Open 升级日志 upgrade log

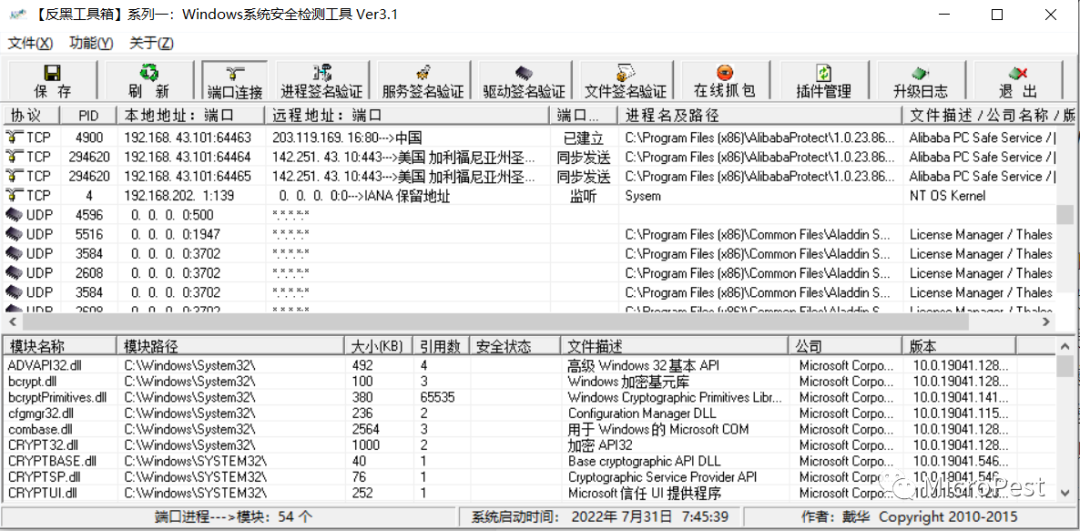(920, 81)
